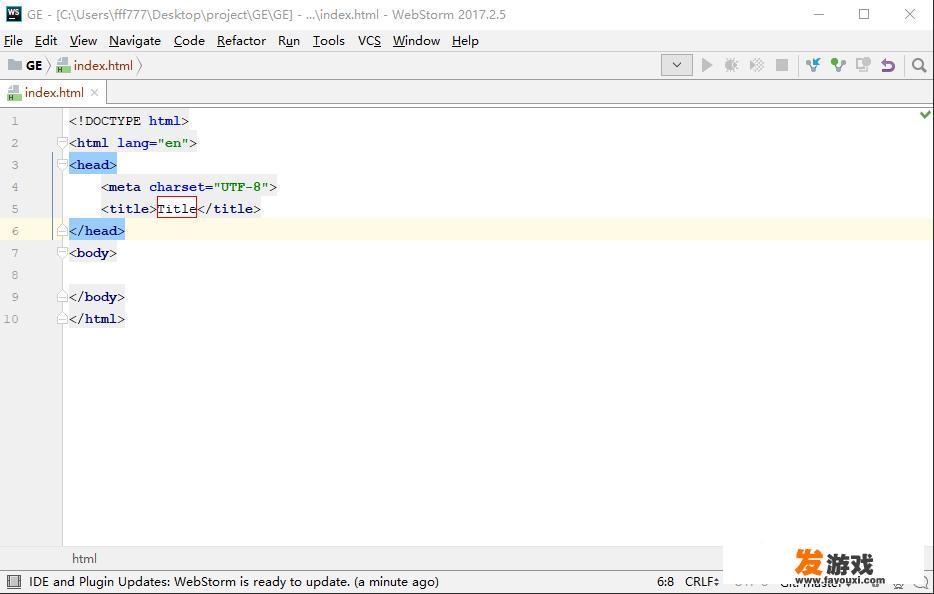Open the File menu

point(13,41)
